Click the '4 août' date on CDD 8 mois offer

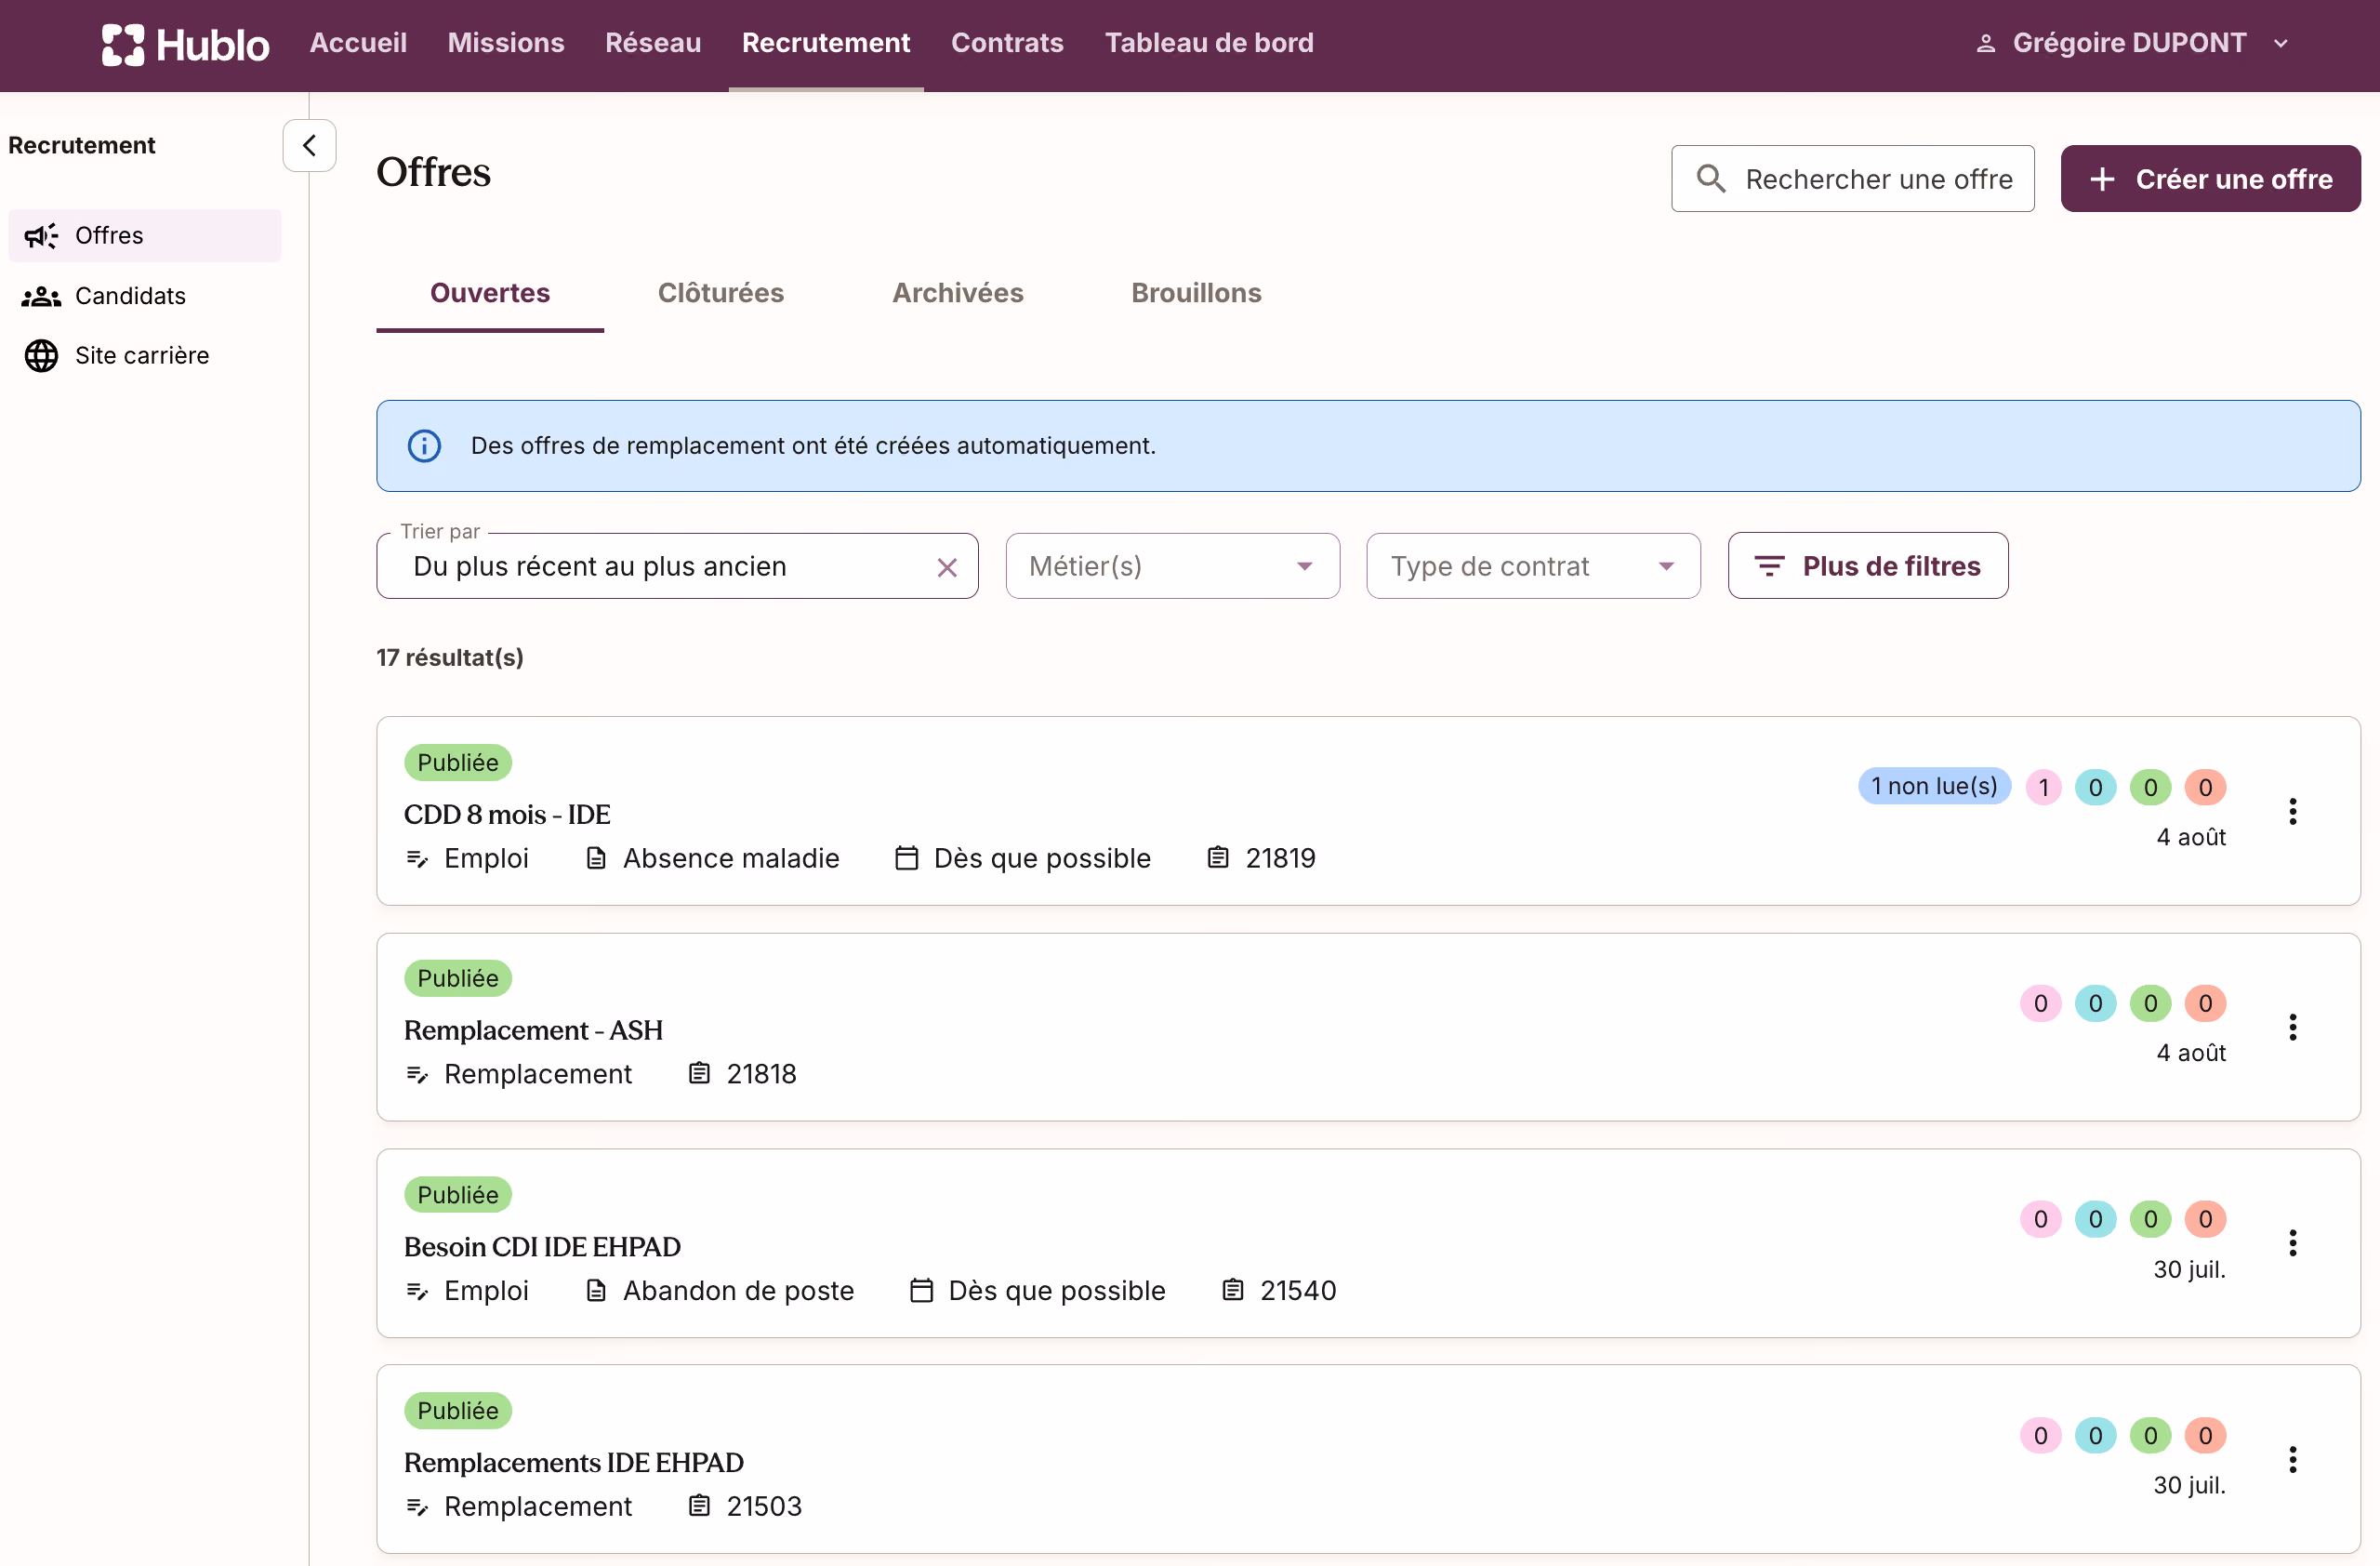2191,837
